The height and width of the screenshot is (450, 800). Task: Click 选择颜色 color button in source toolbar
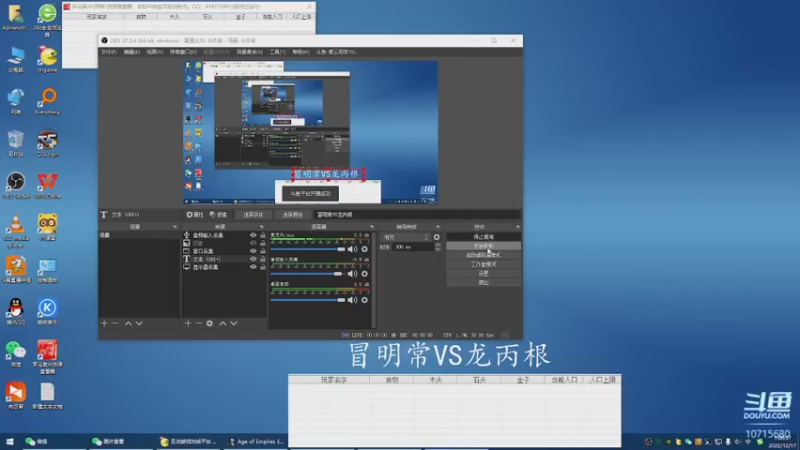point(293,215)
